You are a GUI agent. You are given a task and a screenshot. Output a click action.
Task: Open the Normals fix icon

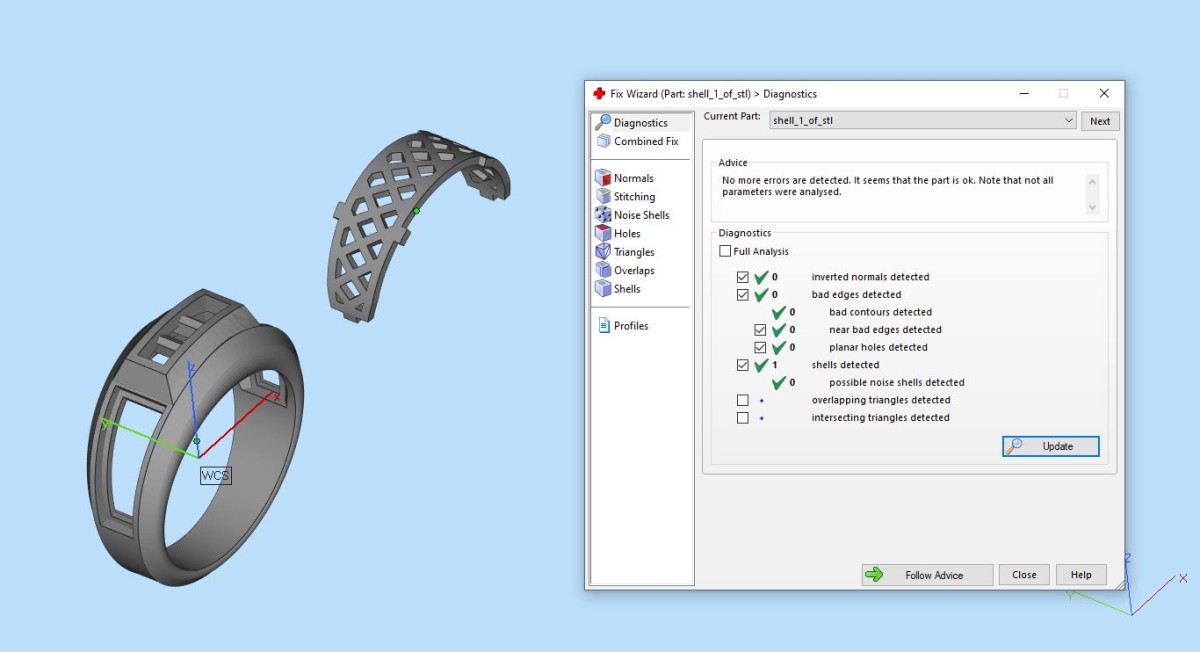tap(603, 178)
